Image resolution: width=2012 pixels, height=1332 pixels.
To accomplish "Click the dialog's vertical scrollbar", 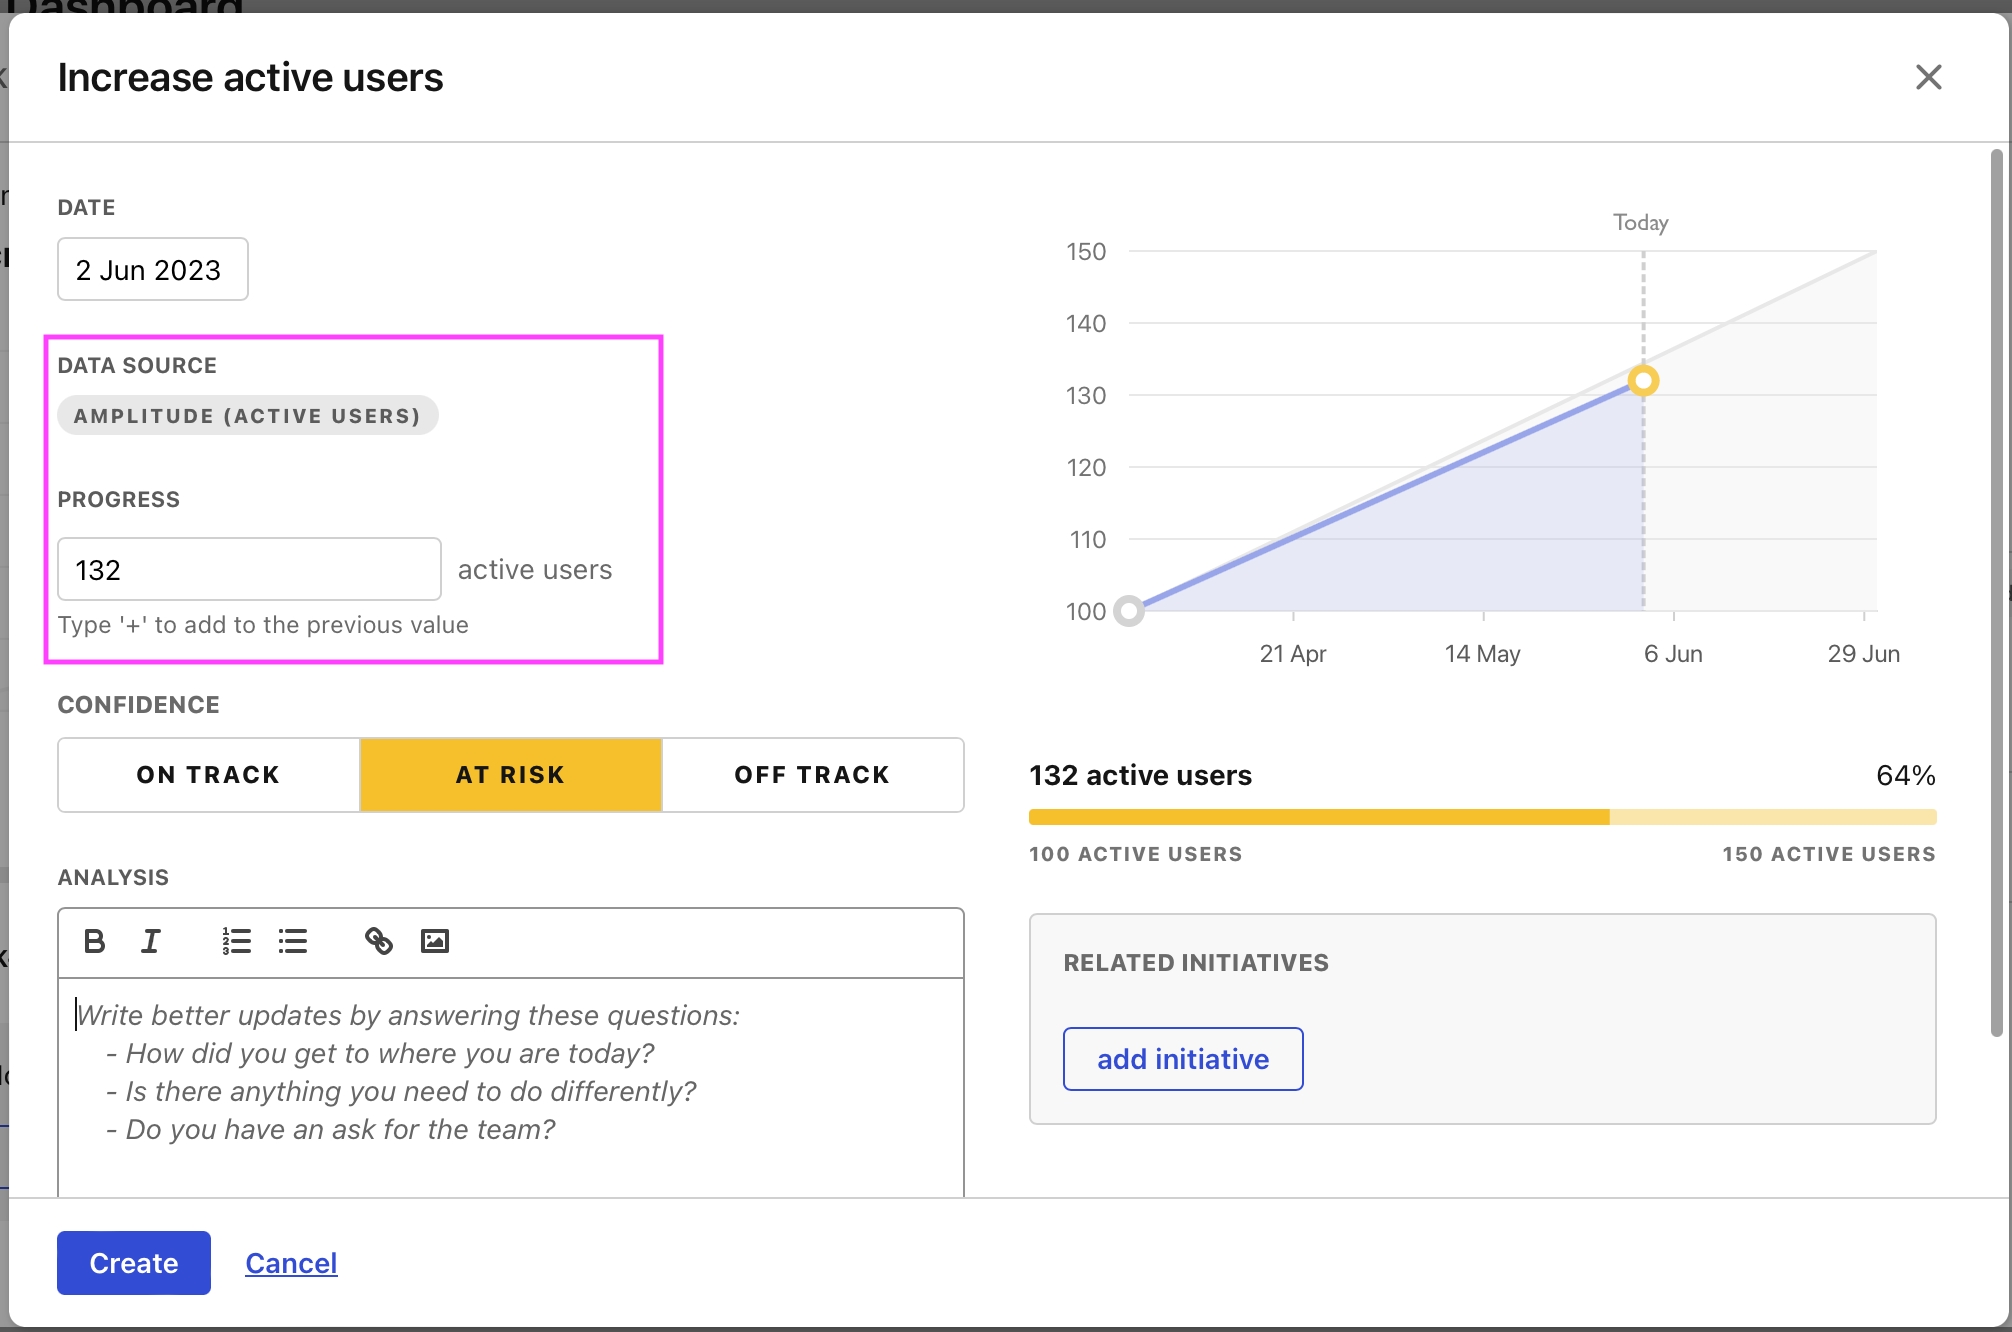I will [1996, 590].
